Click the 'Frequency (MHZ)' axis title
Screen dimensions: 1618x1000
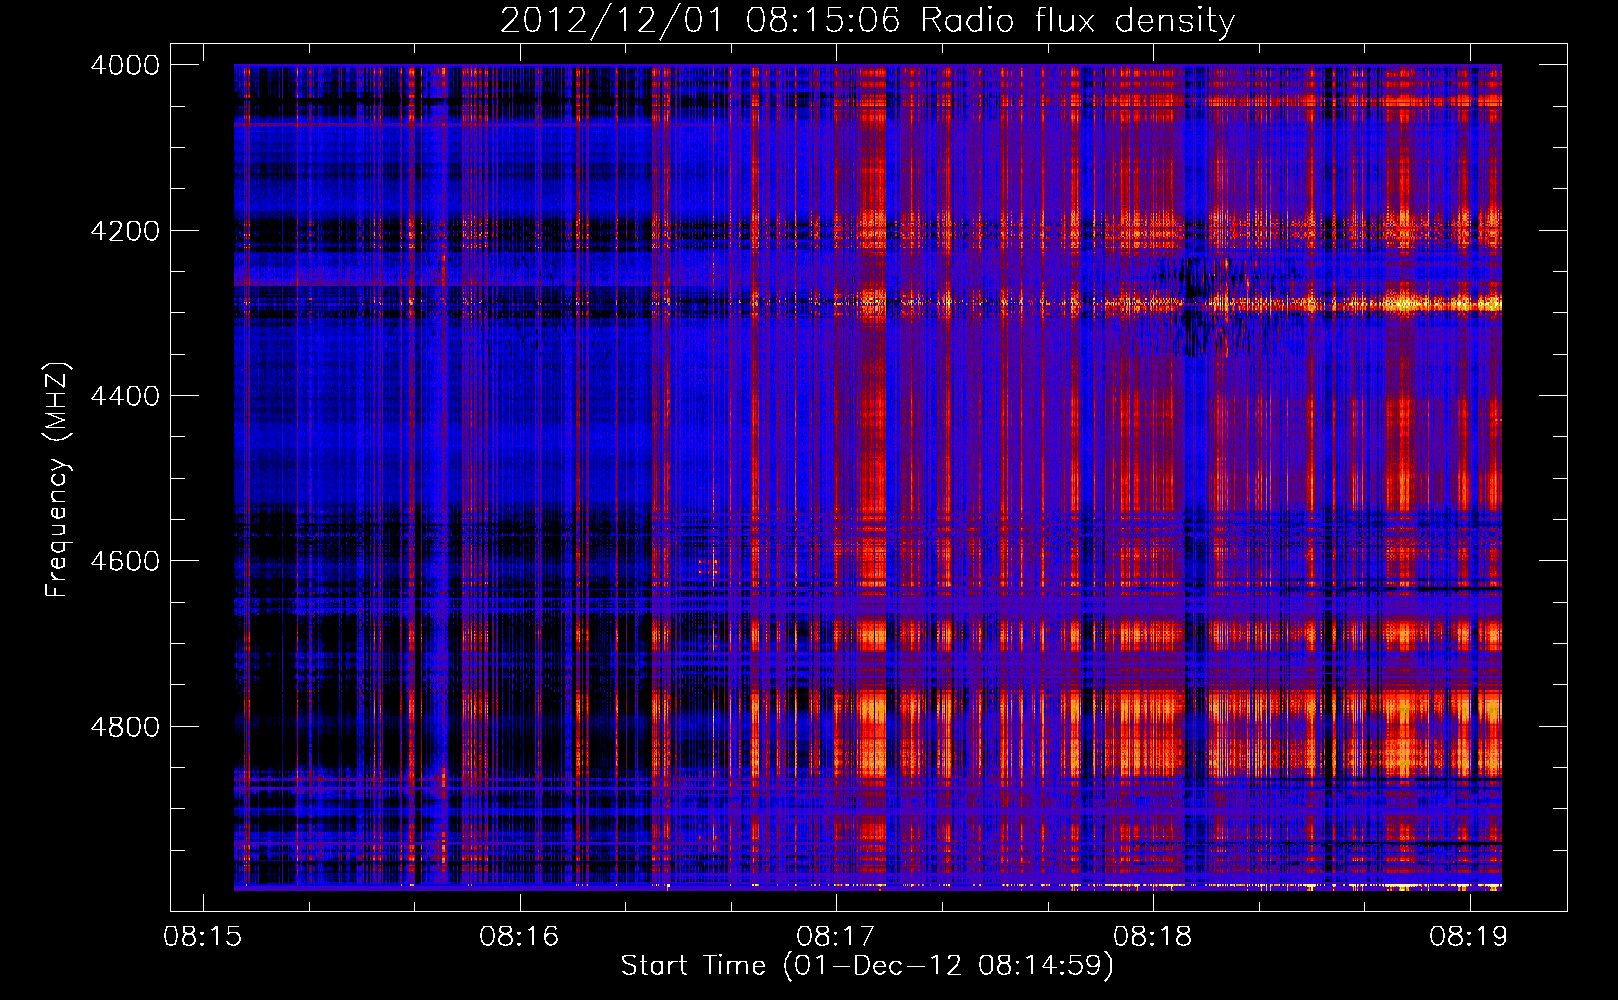click(x=57, y=480)
